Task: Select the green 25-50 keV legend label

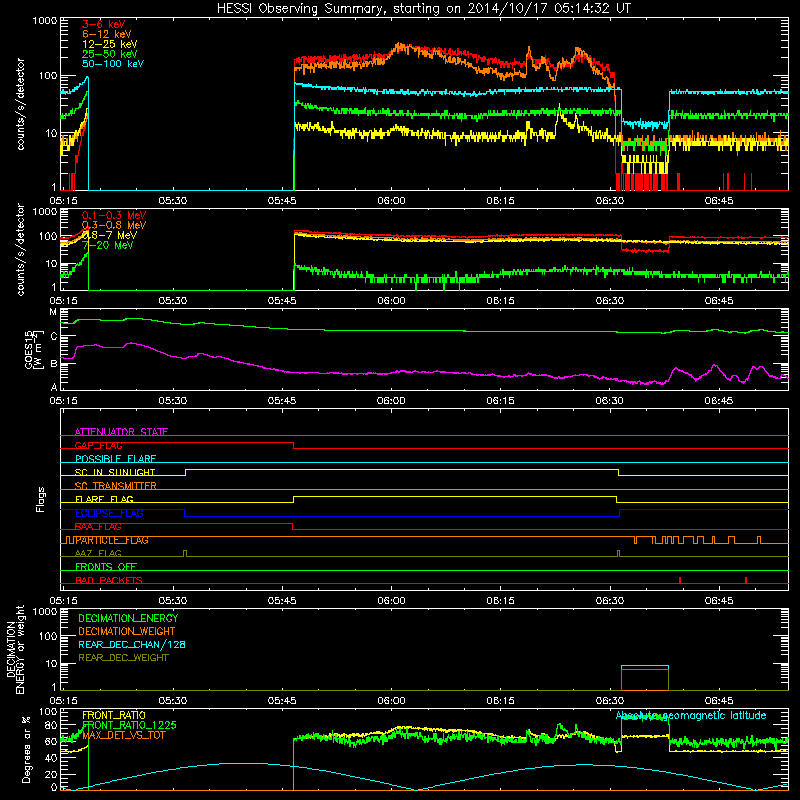Action: click(x=110, y=54)
